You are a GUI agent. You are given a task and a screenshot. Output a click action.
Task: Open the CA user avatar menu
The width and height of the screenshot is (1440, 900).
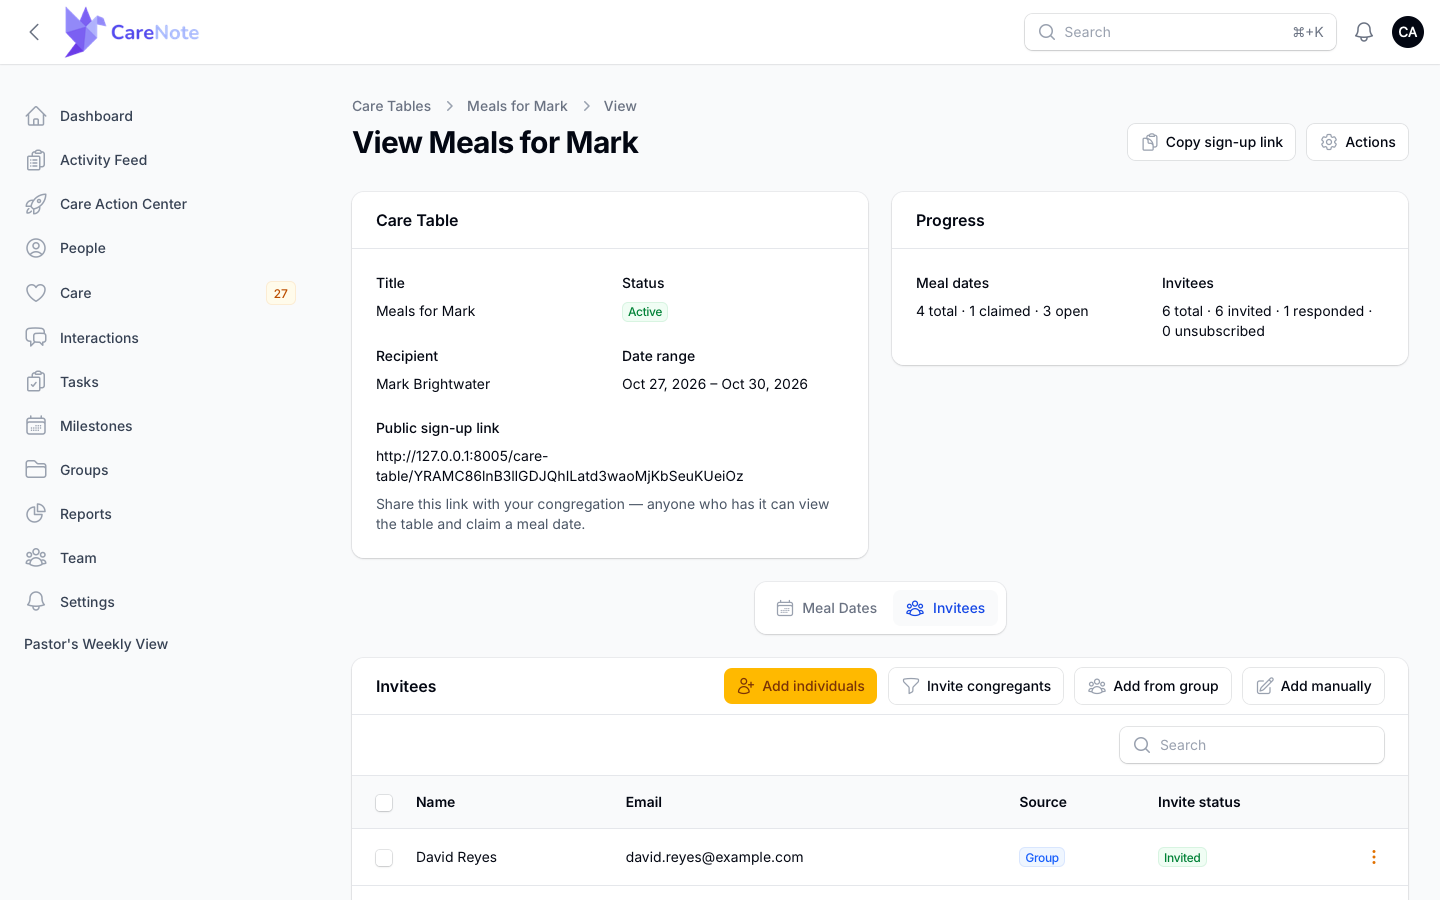[x=1408, y=32]
